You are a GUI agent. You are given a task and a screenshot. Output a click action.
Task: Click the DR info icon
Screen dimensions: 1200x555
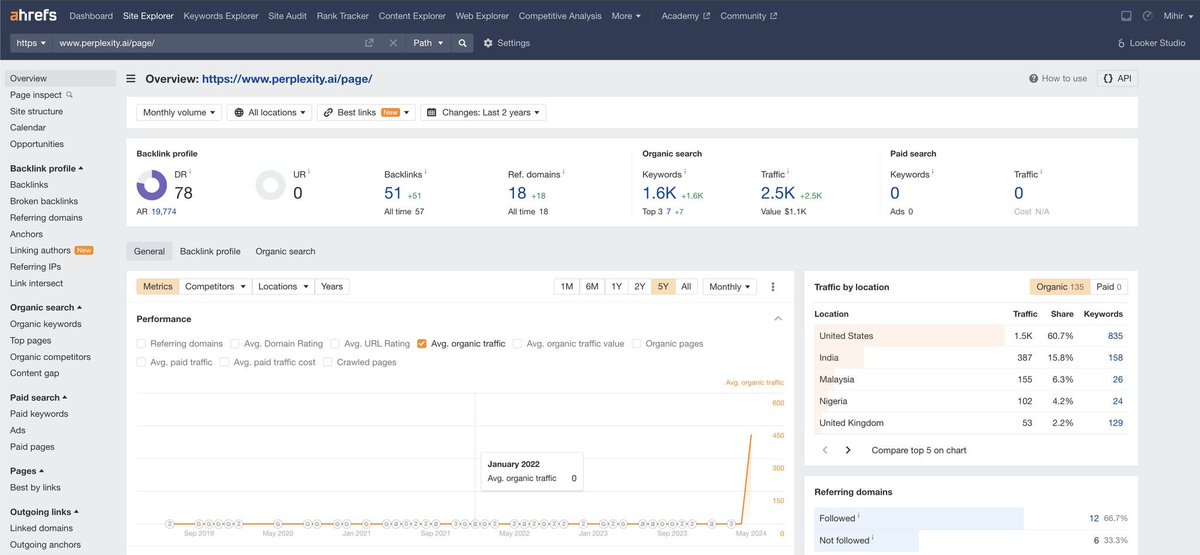pyautogui.click(x=190, y=172)
